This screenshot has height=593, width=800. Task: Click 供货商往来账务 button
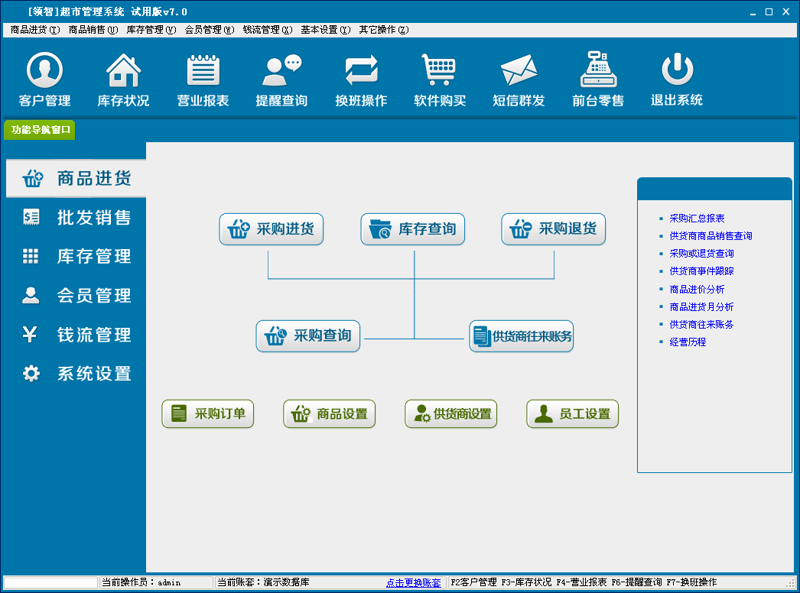521,336
